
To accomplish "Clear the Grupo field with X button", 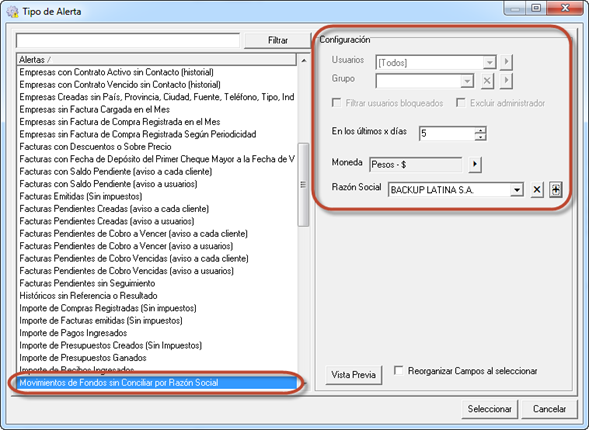I will pos(487,81).
